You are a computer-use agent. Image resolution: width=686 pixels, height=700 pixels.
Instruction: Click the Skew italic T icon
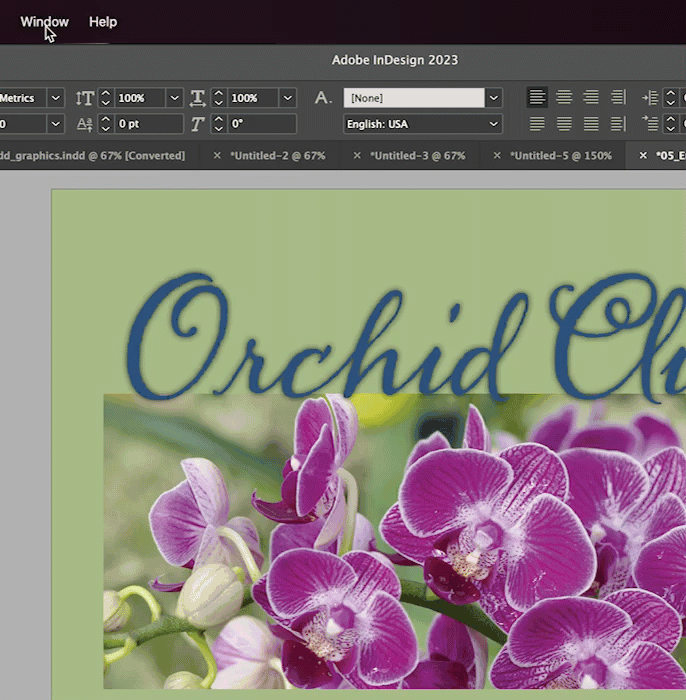tap(197, 124)
